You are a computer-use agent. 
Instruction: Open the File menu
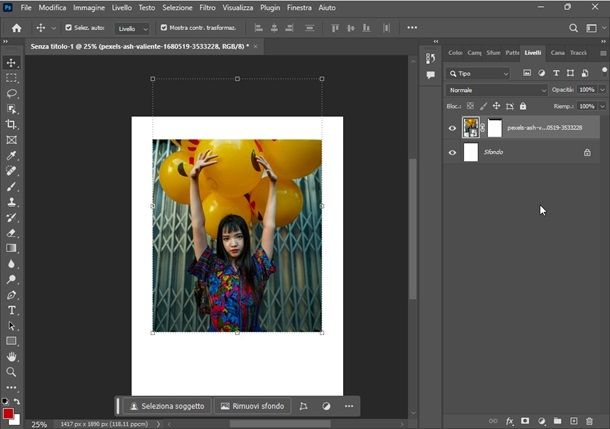coord(26,7)
